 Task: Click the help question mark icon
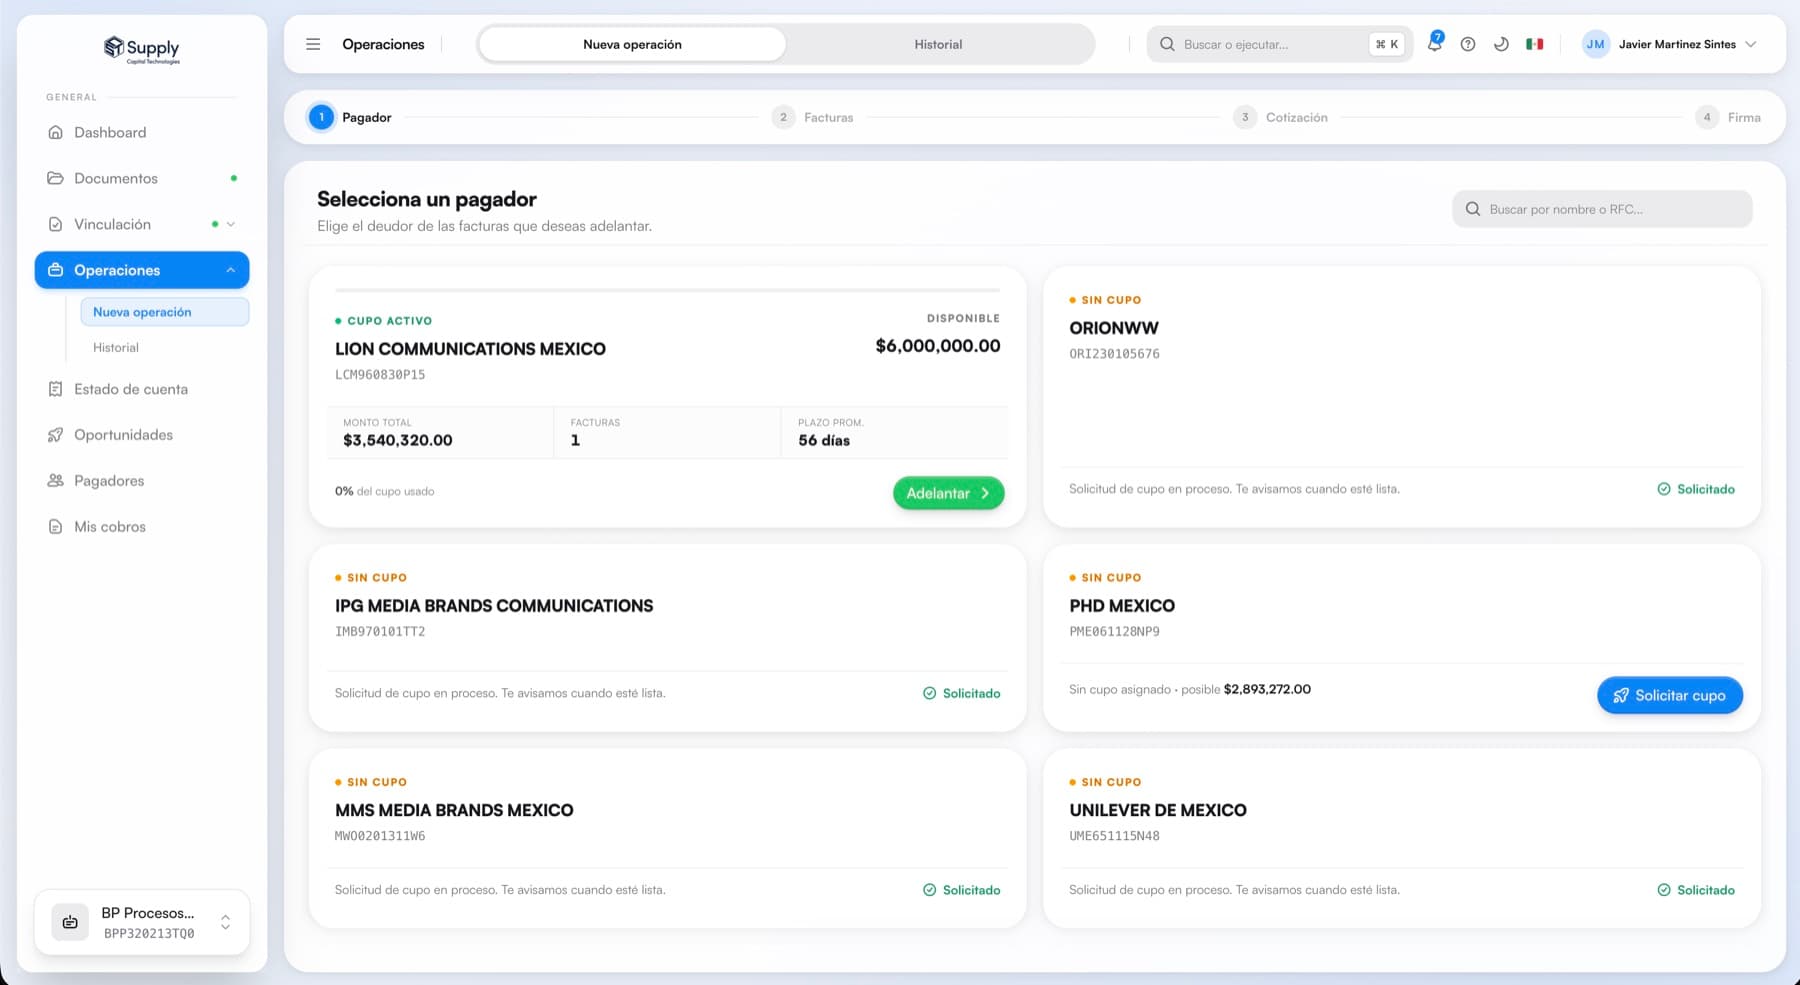(1468, 44)
